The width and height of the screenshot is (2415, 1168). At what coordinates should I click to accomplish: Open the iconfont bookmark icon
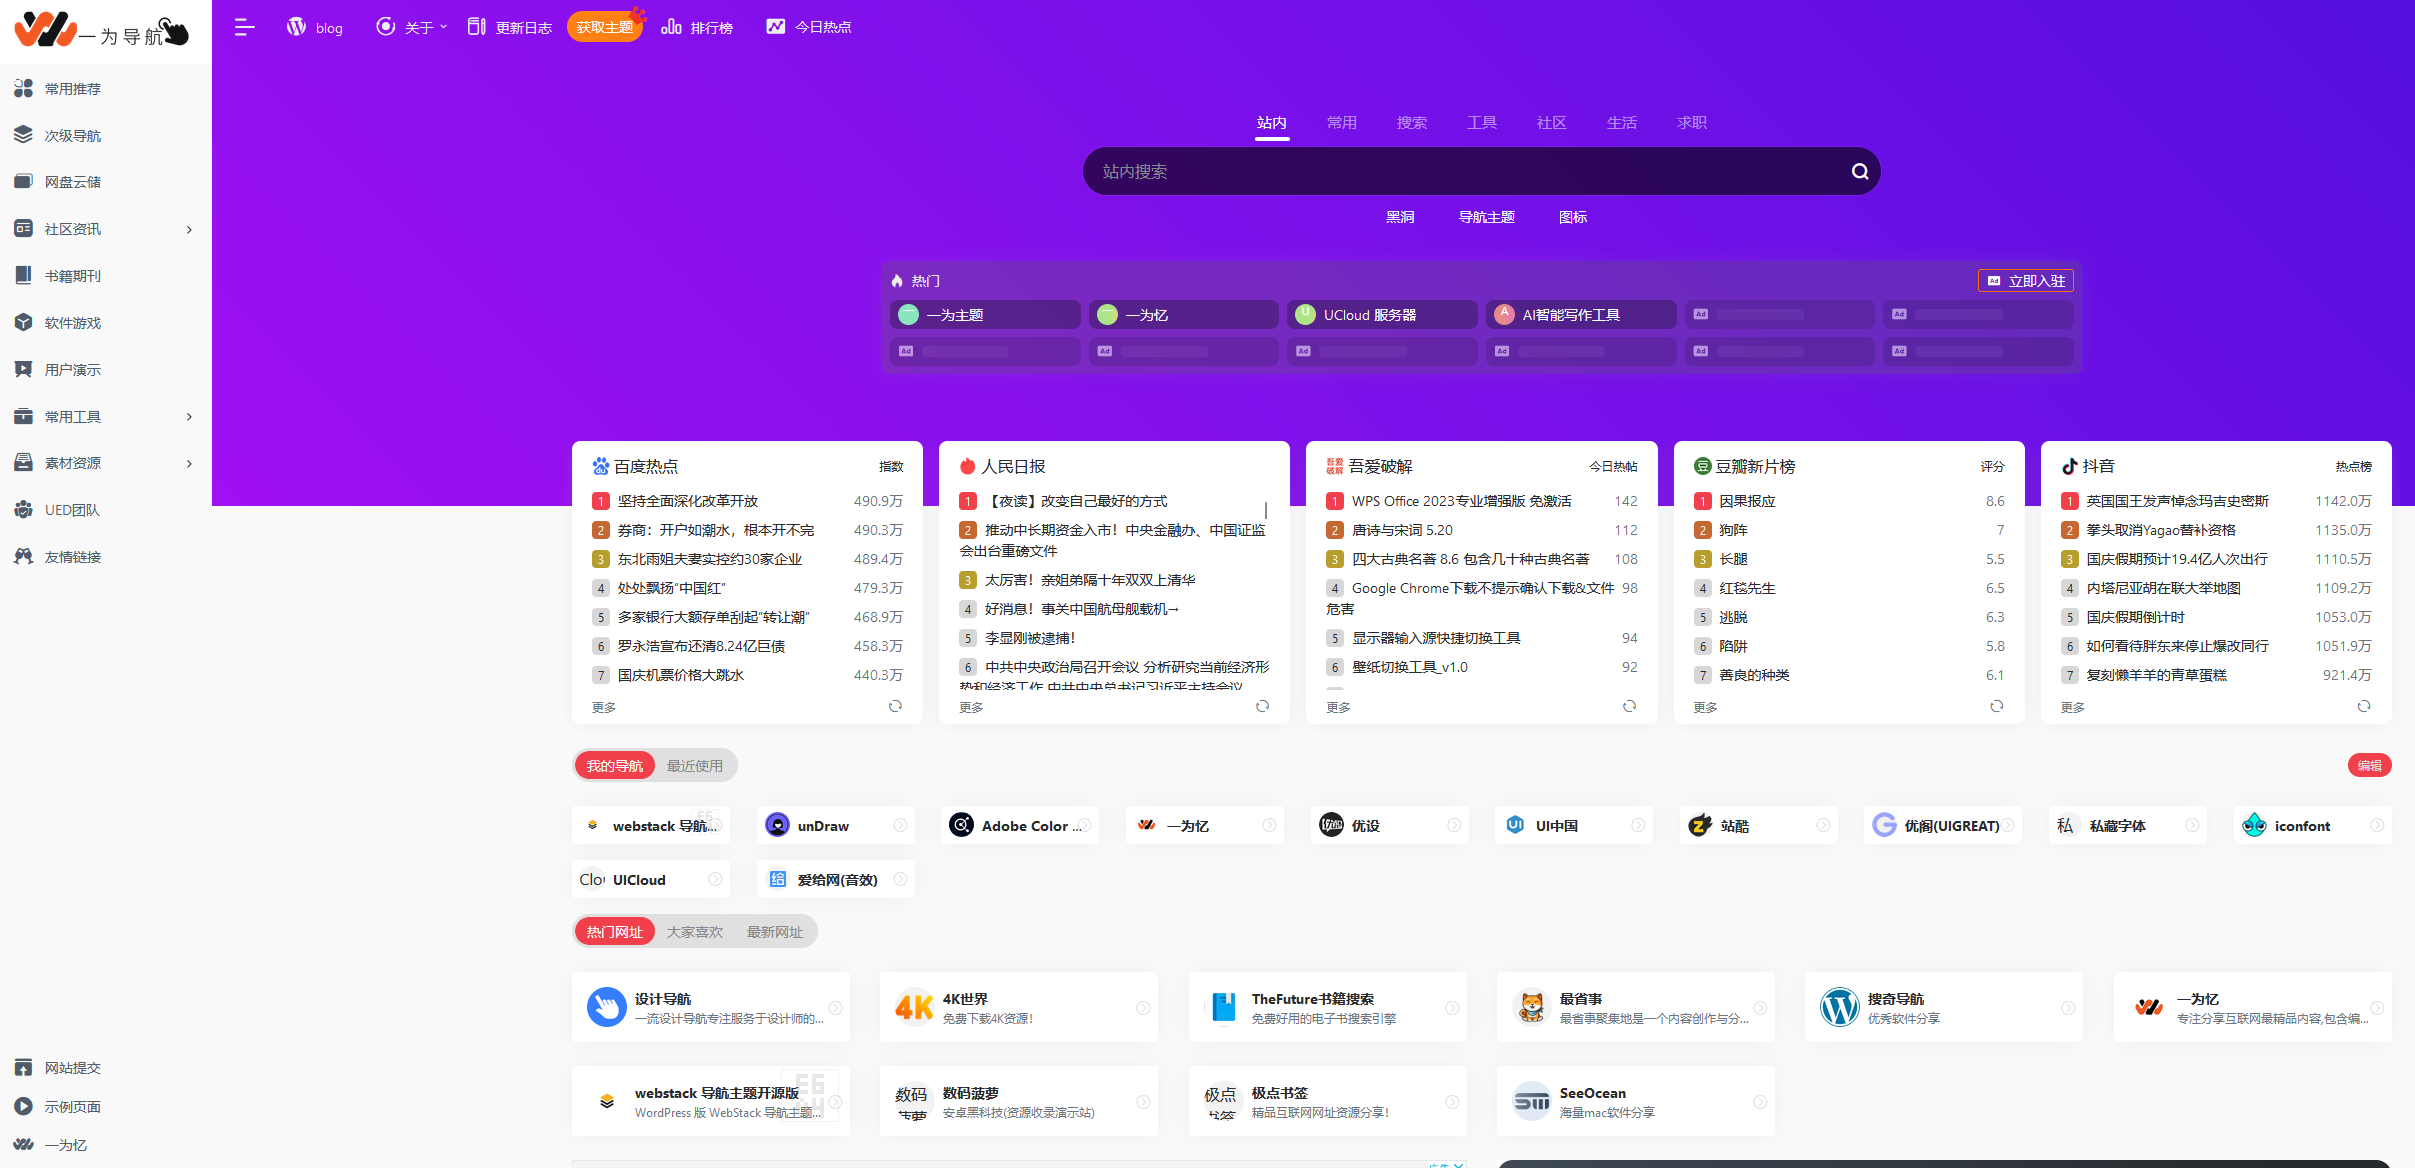coord(2254,825)
